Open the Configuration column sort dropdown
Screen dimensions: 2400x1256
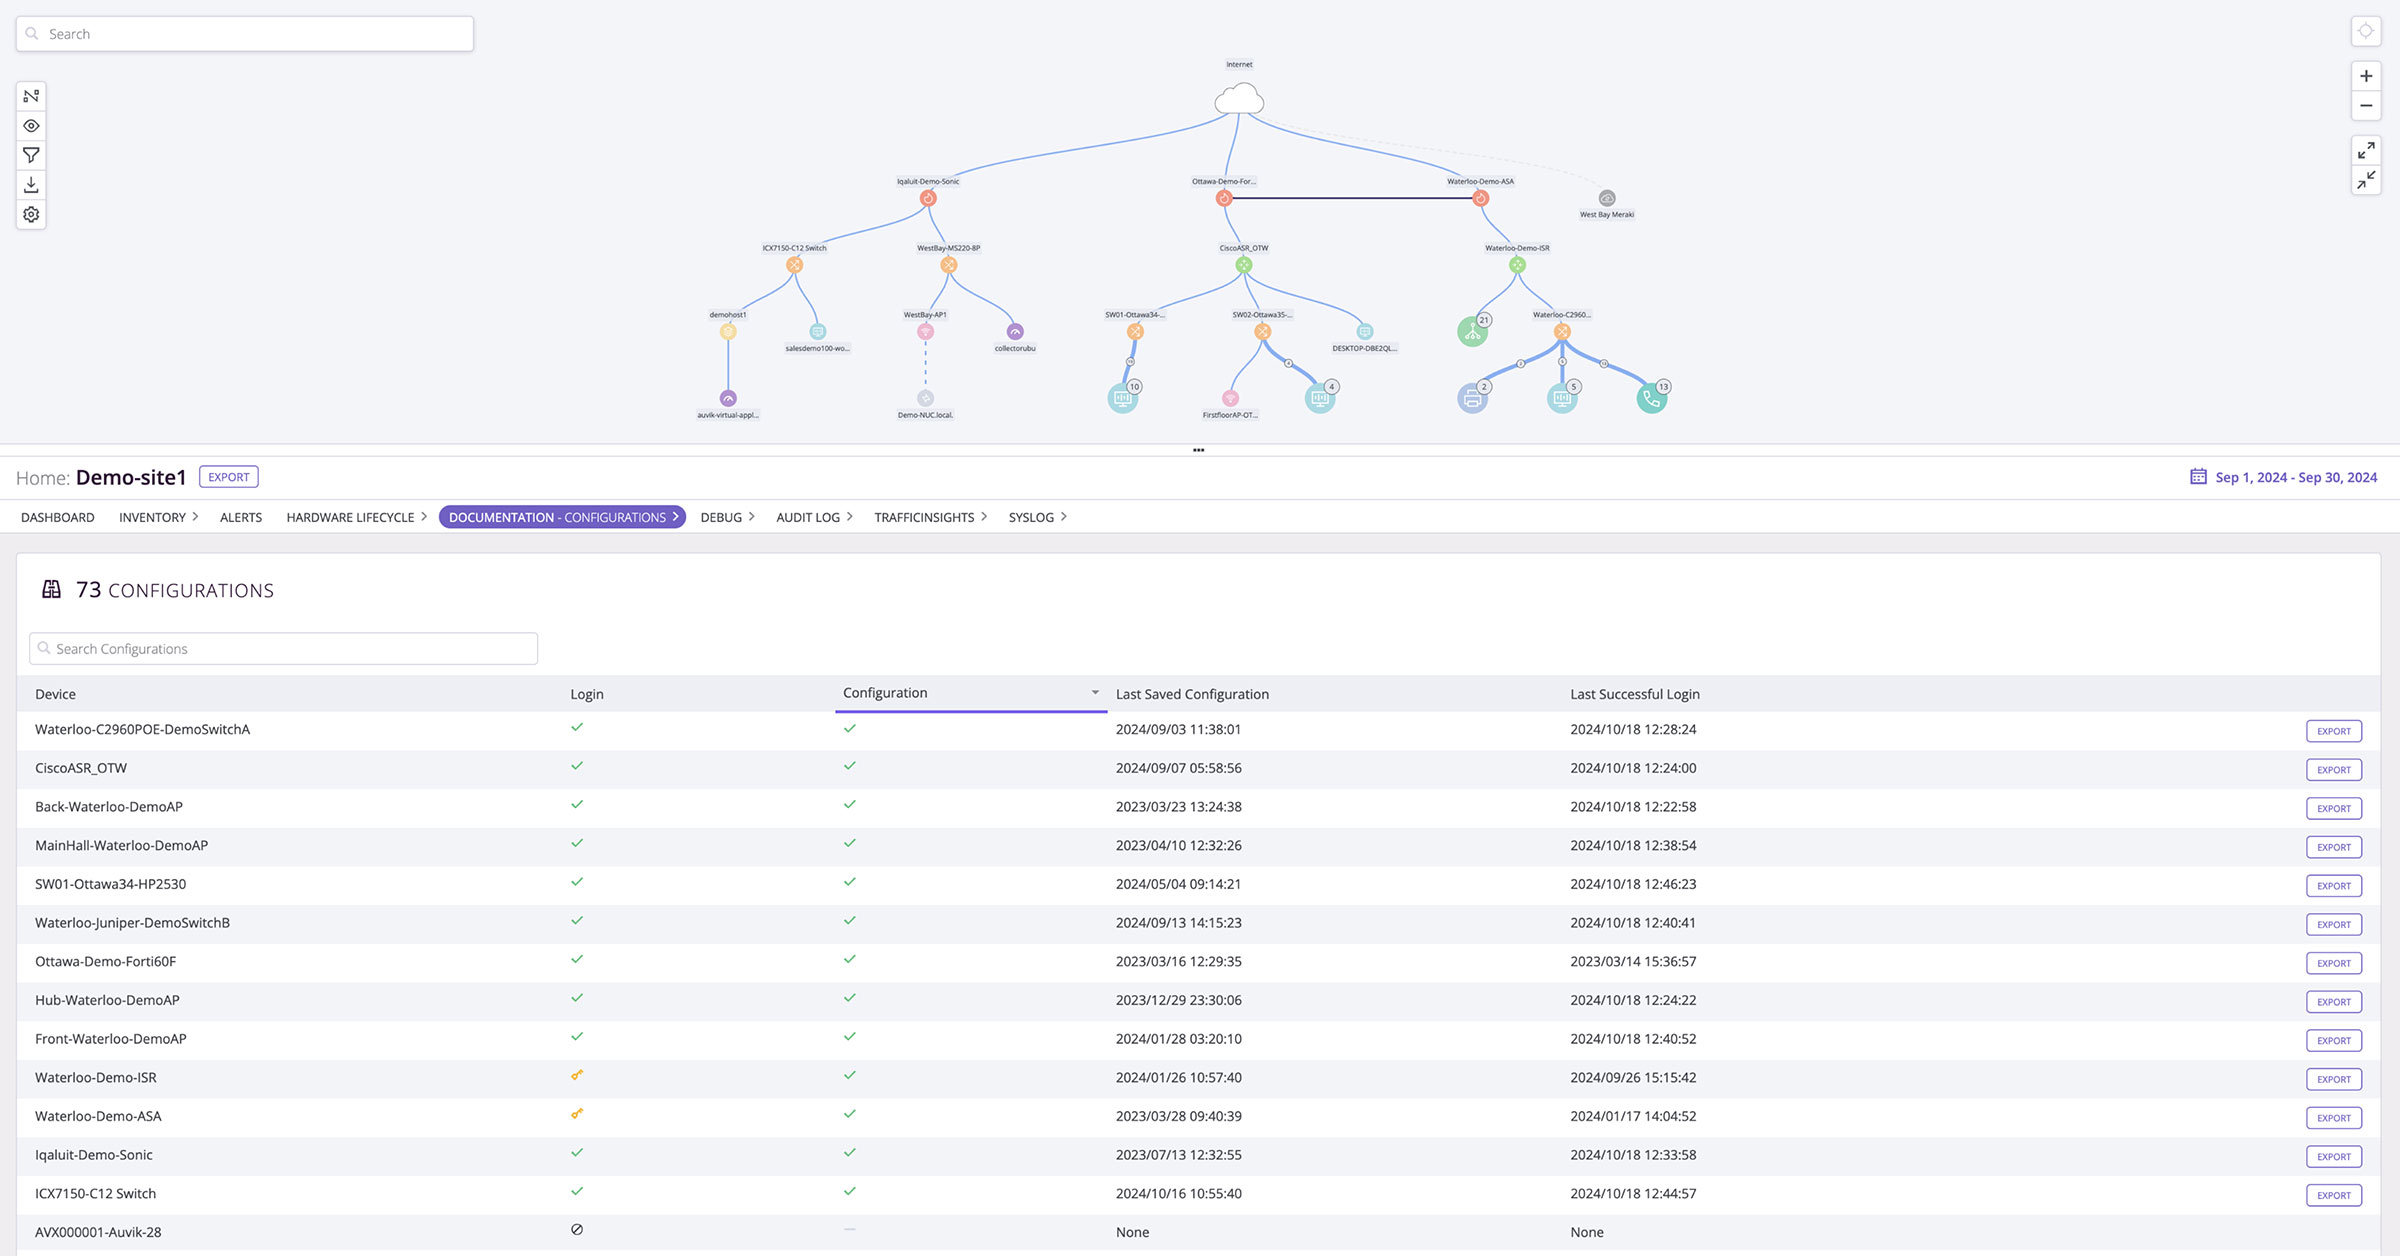coord(1094,692)
